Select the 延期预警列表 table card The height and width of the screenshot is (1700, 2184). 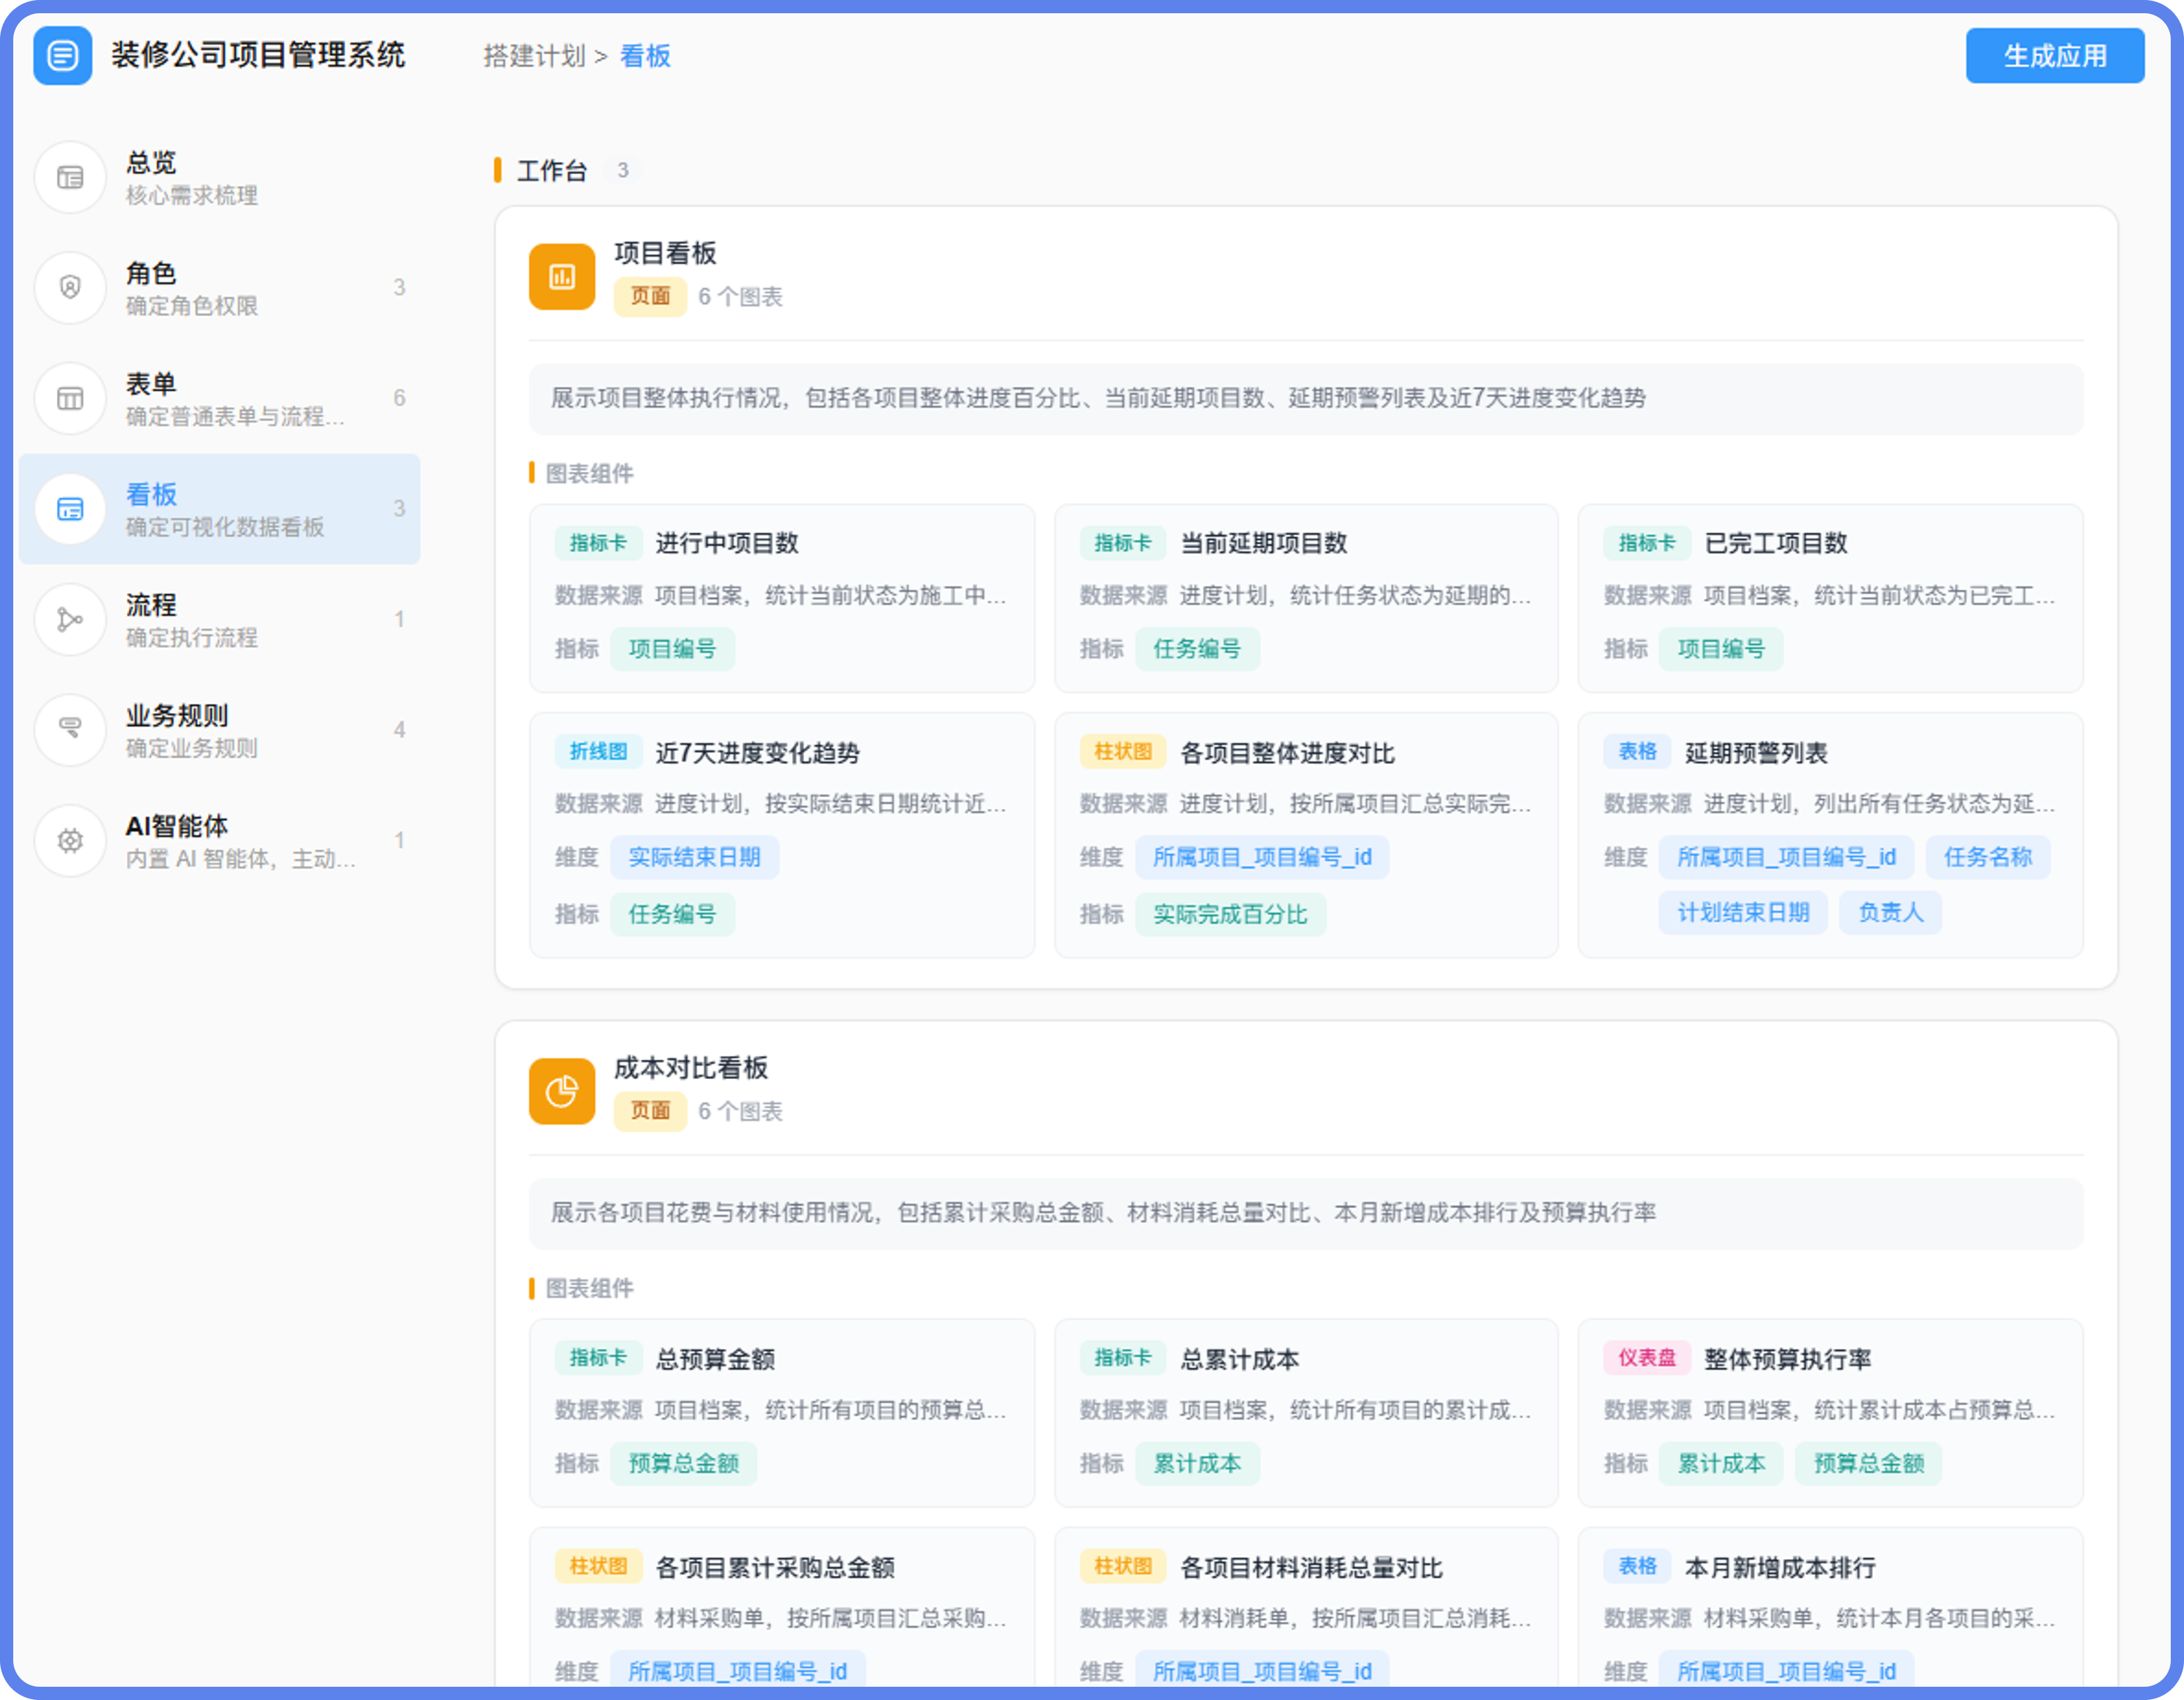(x=1830, y=835)
